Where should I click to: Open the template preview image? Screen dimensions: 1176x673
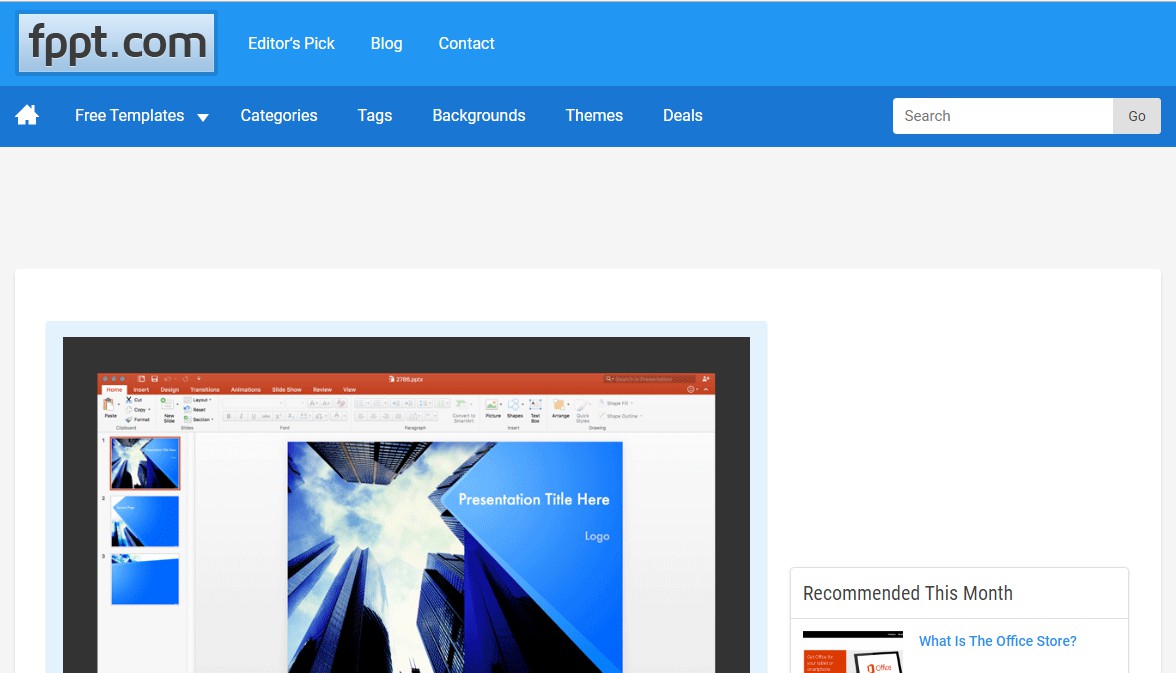(406, 505)
